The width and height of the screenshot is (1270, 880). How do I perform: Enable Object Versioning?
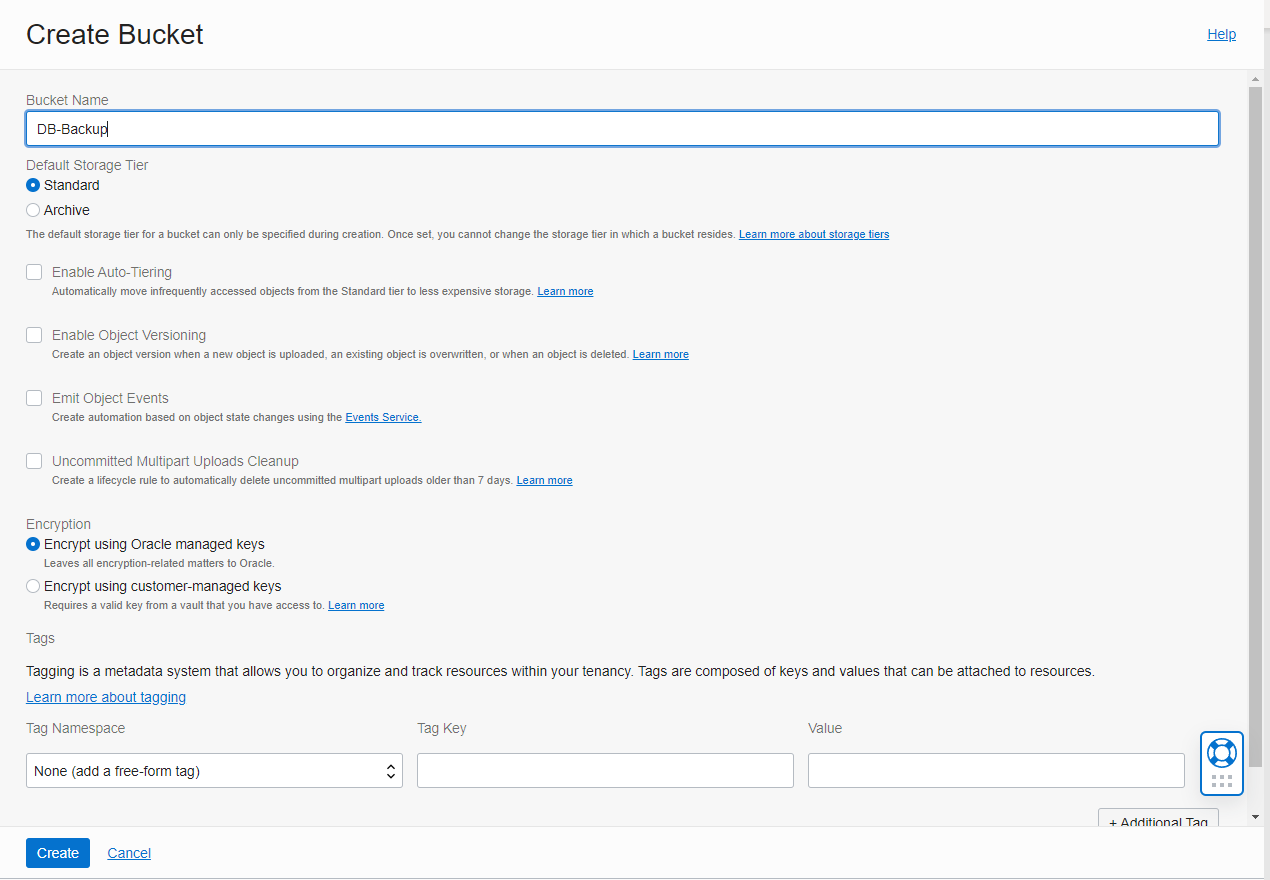[x=33, y=334]
